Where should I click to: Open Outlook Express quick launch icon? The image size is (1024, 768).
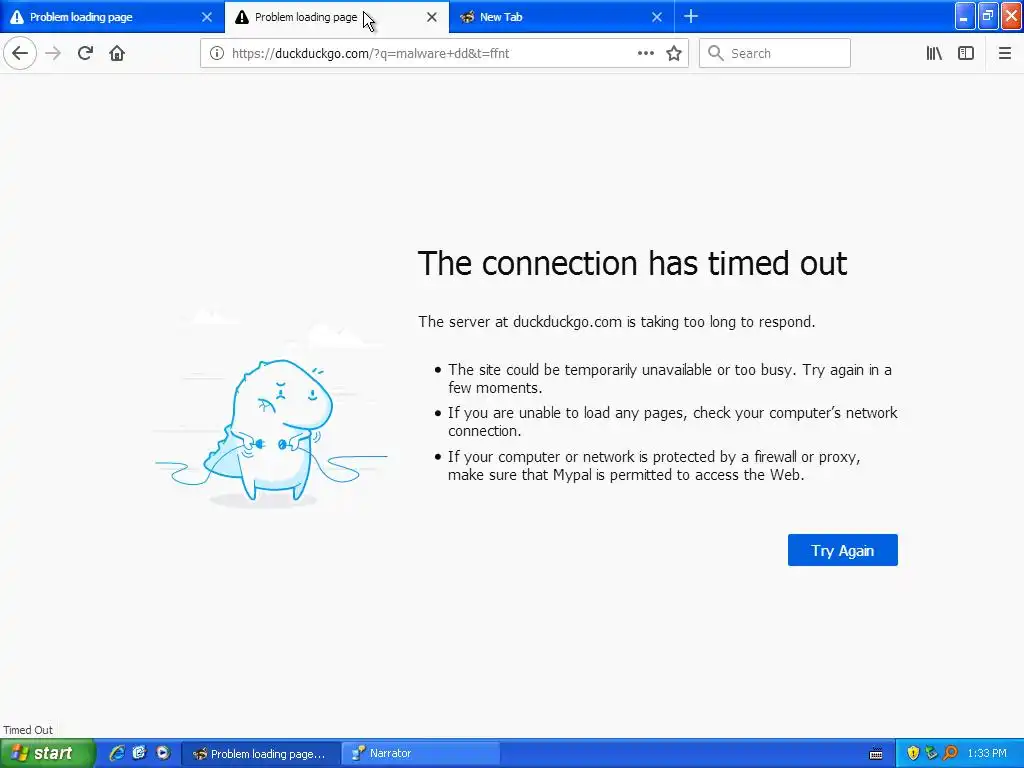139,753
